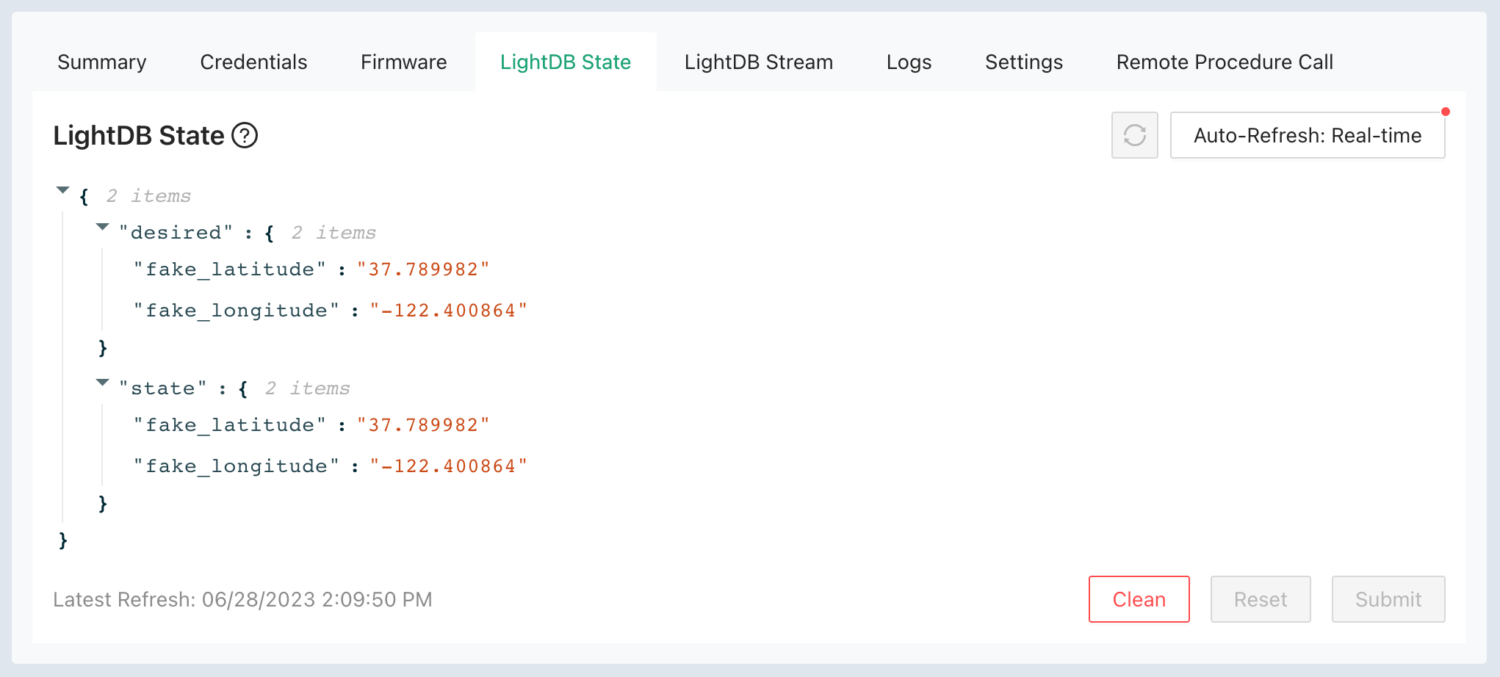The height and width of the screenshot is (677, 1500).
Task: Open the Auto-Refresh: Real-time dropdown
Action: 1307,135
